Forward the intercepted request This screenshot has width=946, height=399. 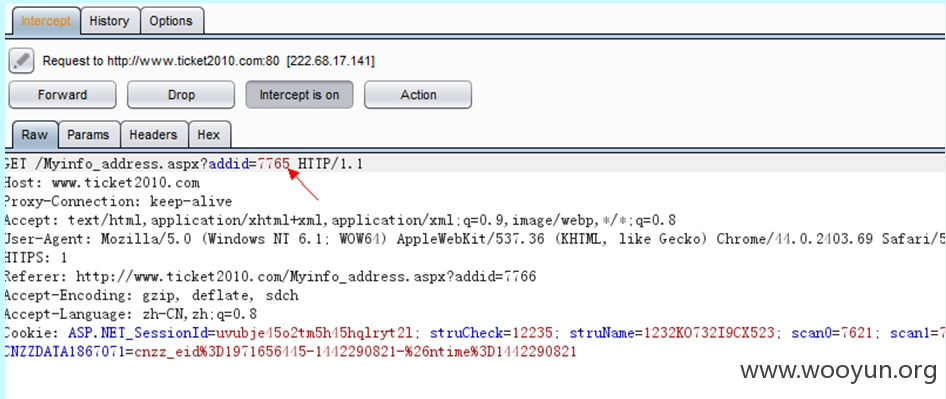point(62,95)
